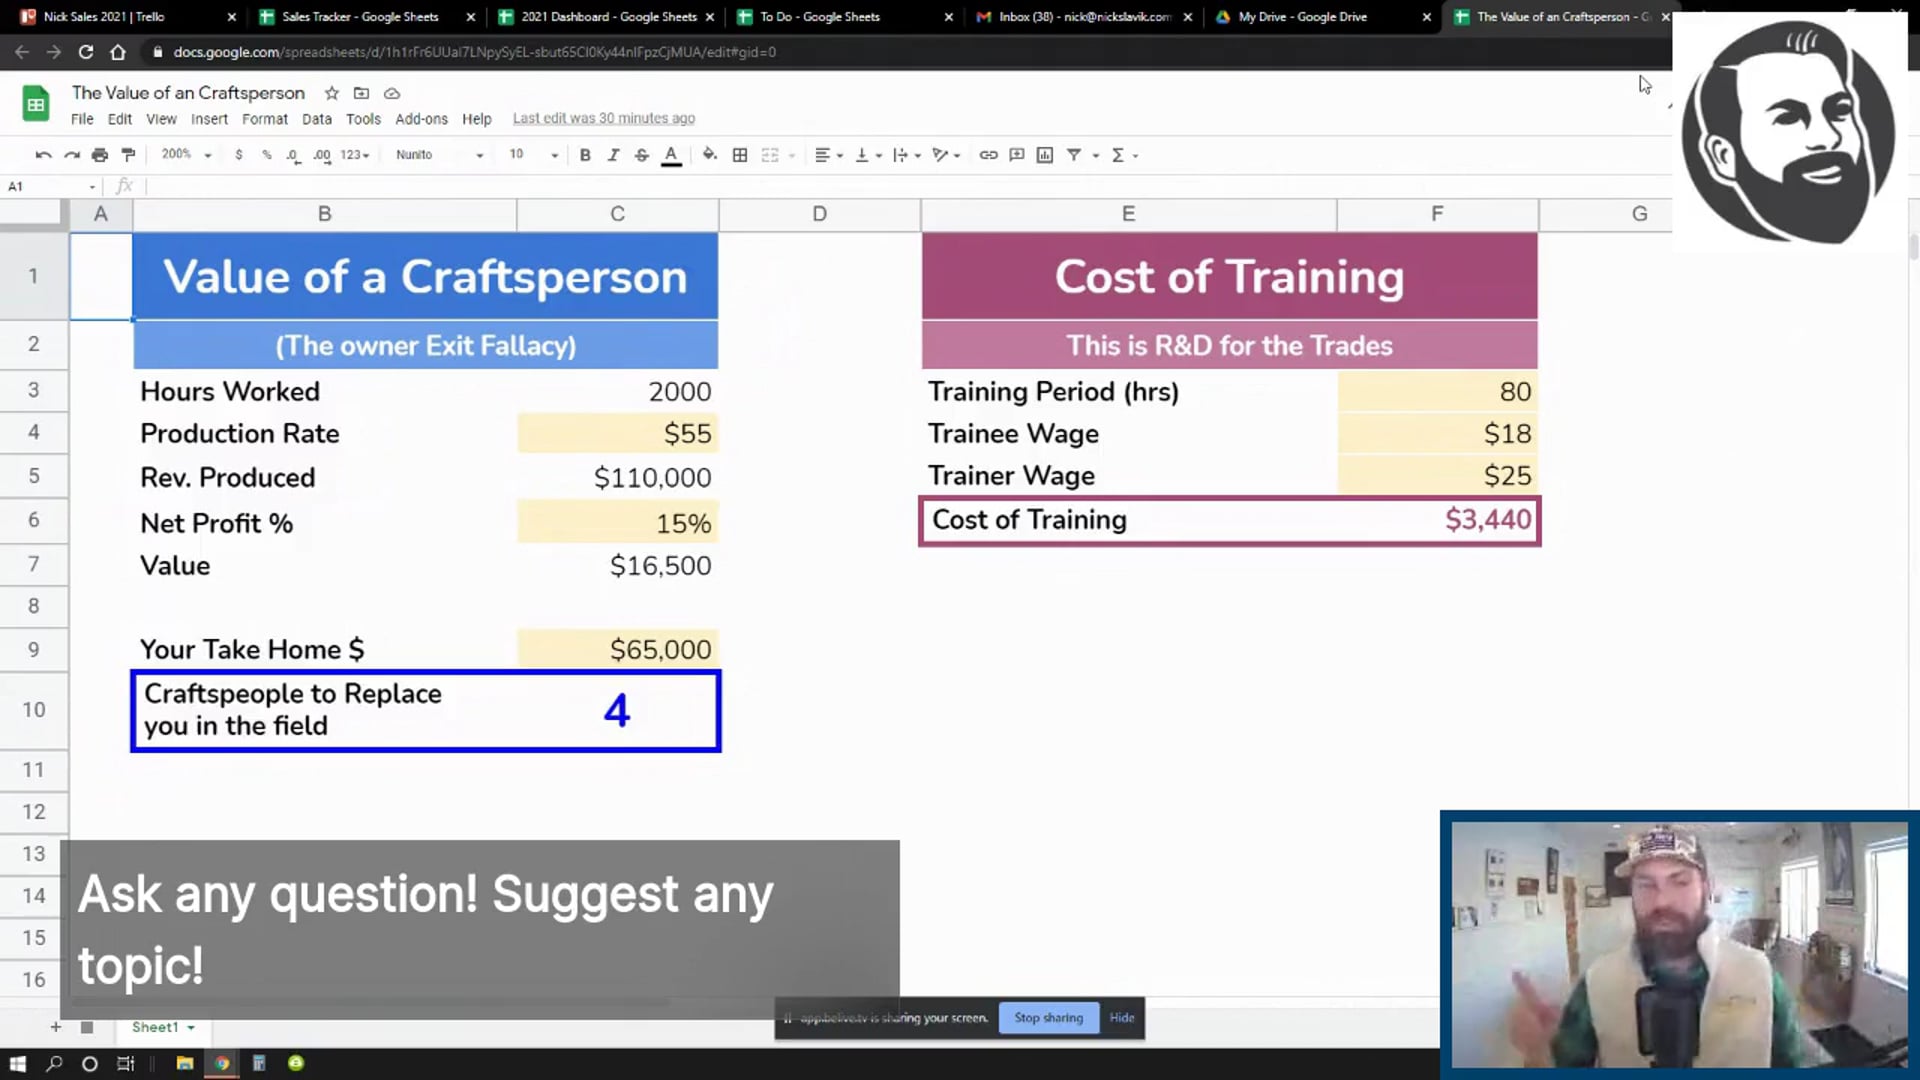Set text color with the text color icon
Viewport: 1920px width, 1080px height.
pos(671,155)
